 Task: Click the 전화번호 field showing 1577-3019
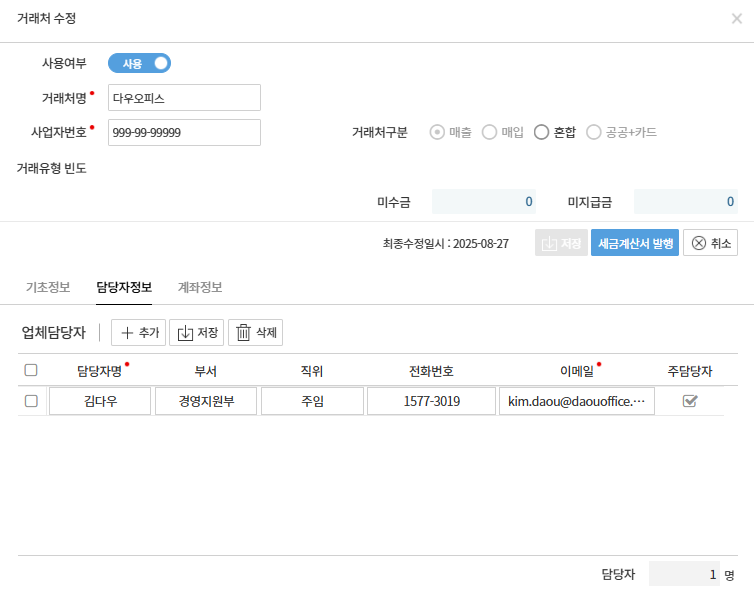pyautogui.click(x=431, y=401)
